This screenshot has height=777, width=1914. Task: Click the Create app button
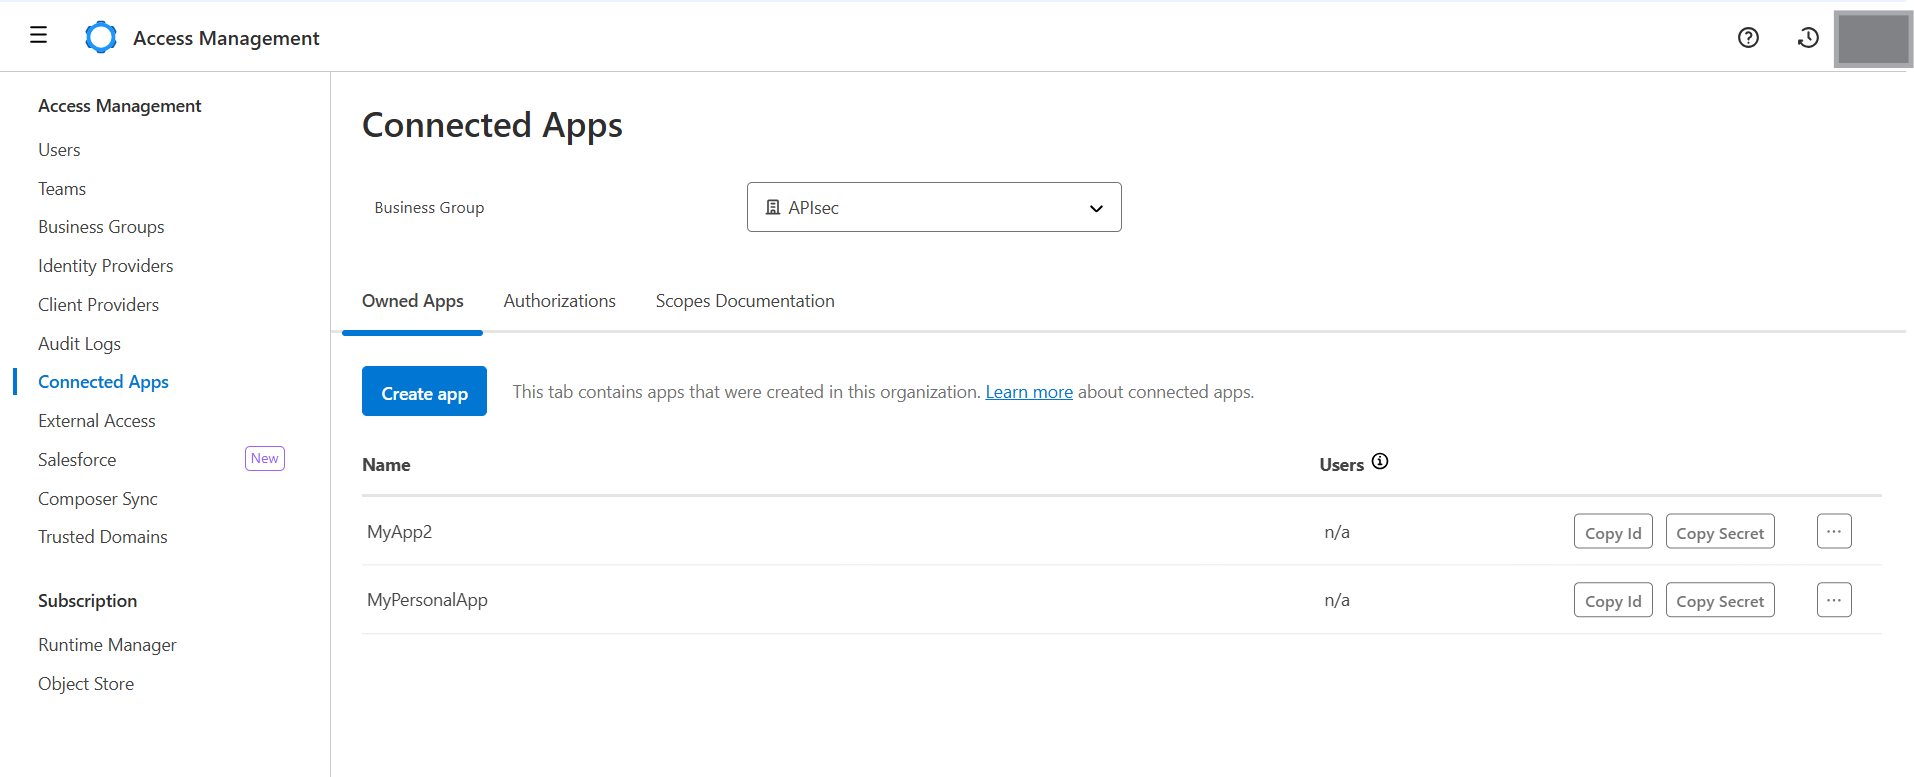pos(424,392)
